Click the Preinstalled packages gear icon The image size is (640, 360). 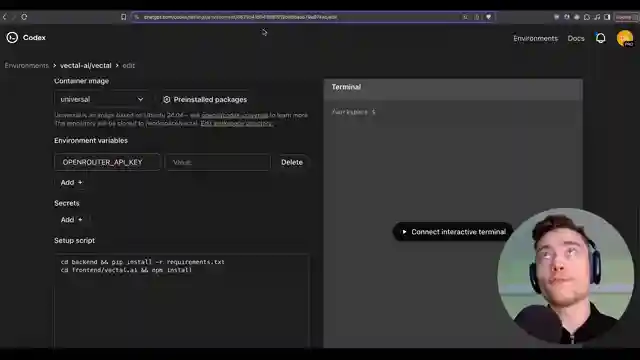tap(167, 100)
